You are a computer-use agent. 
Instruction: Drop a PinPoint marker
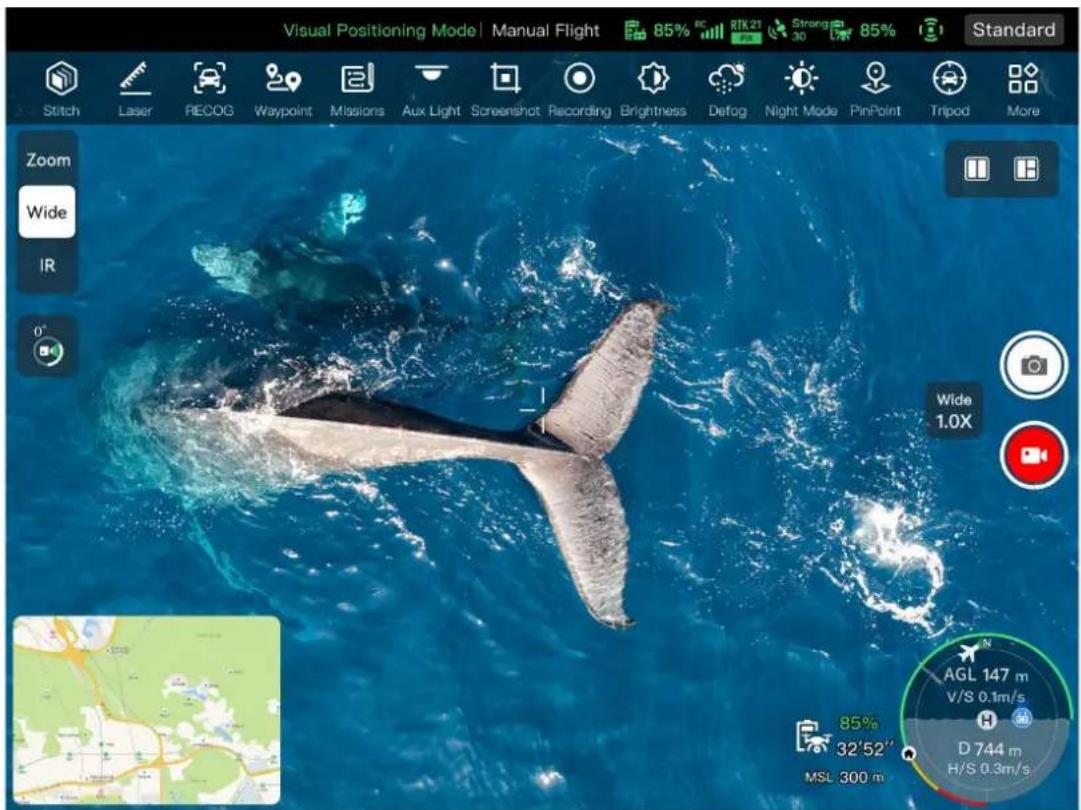tap(876, 90)
